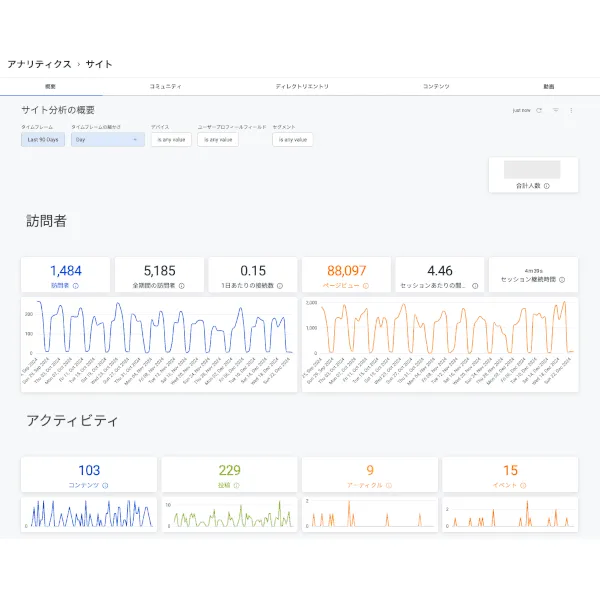Screen dimensions: 600x600
Task: Expand the 'Day' timeframe granularity dropdown
Action: tap(108, 140)
